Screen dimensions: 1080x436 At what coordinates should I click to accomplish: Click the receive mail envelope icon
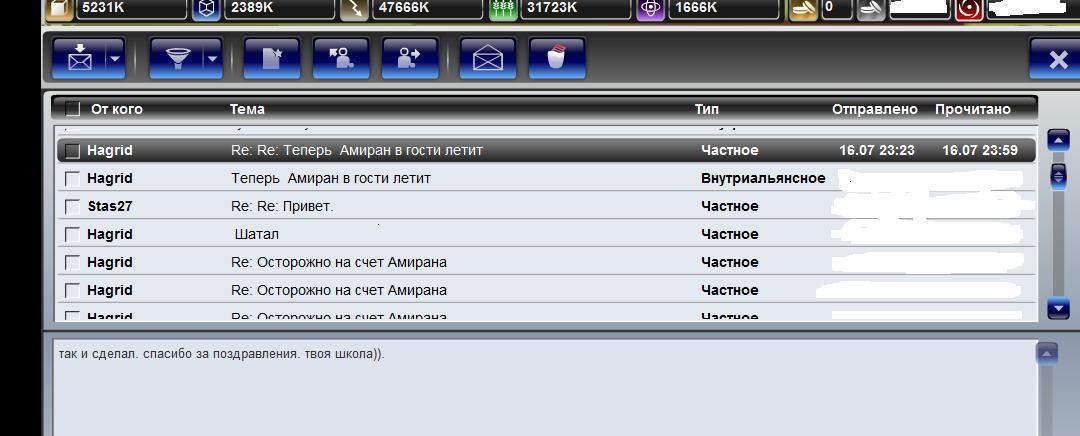[x=80, y=59]
